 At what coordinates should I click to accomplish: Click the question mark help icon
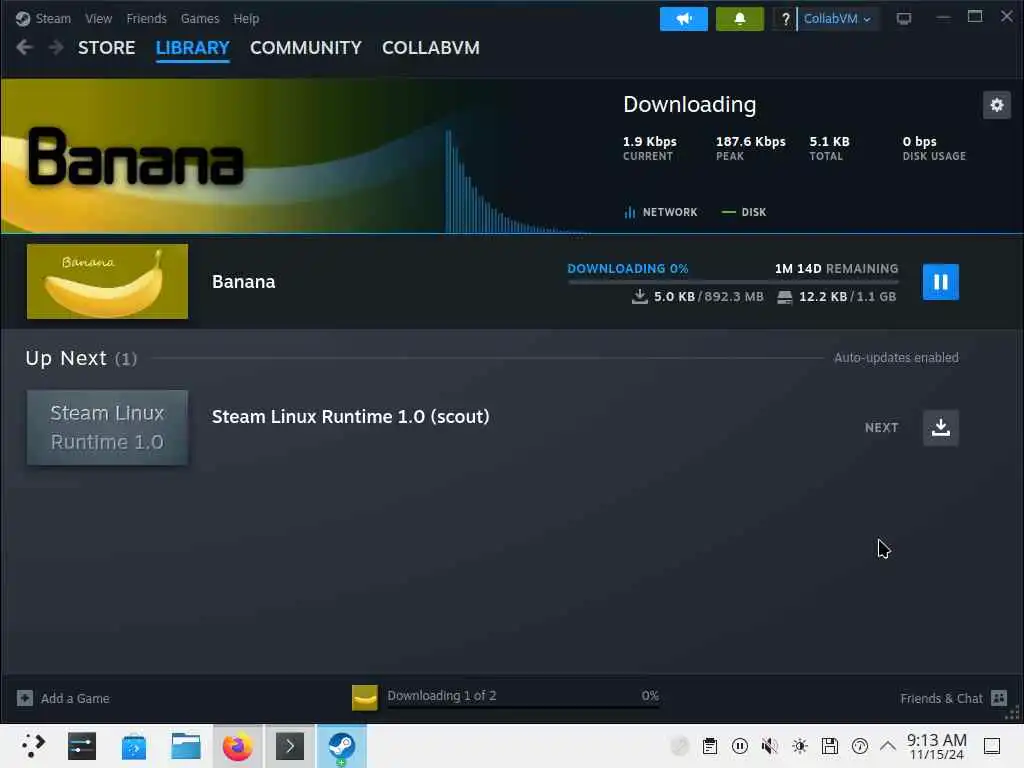785,18
